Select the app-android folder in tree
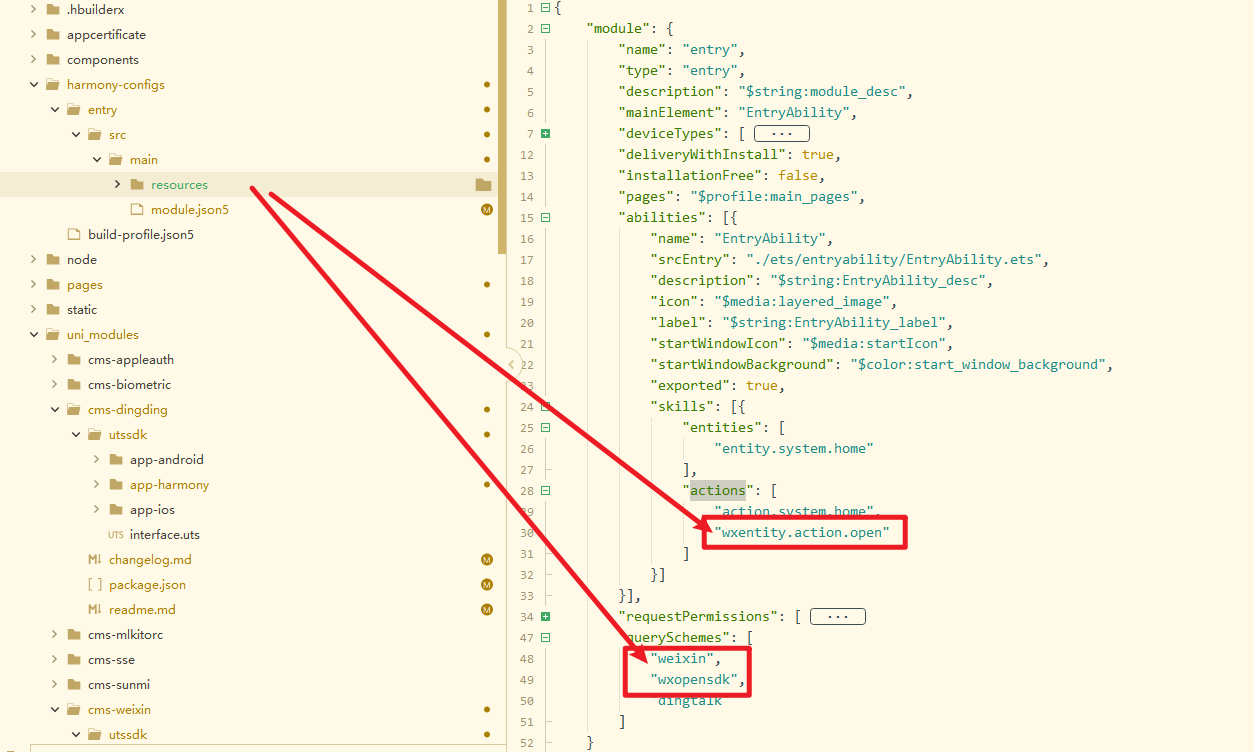 (x=166, y=460)
